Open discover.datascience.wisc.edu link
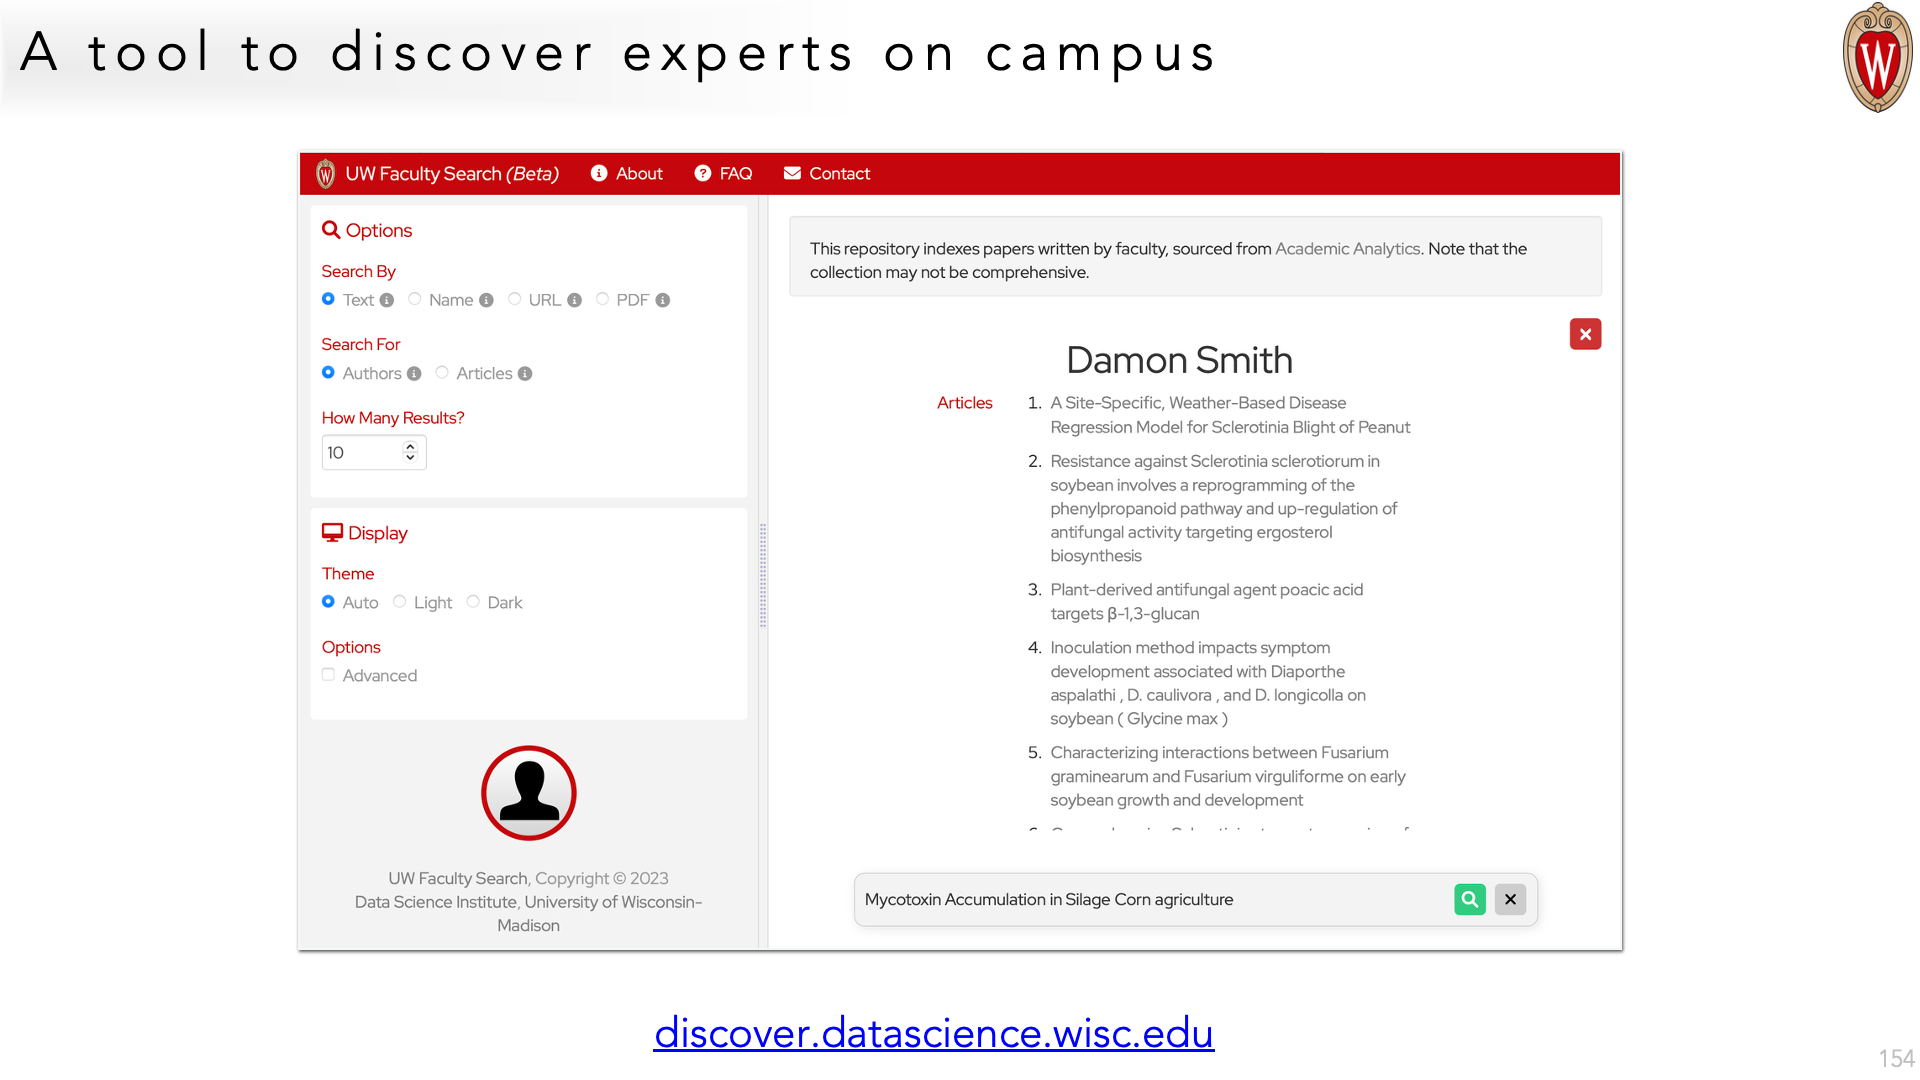The width and height of the screenshot is (1920, 1080). tap(933, 1033)
